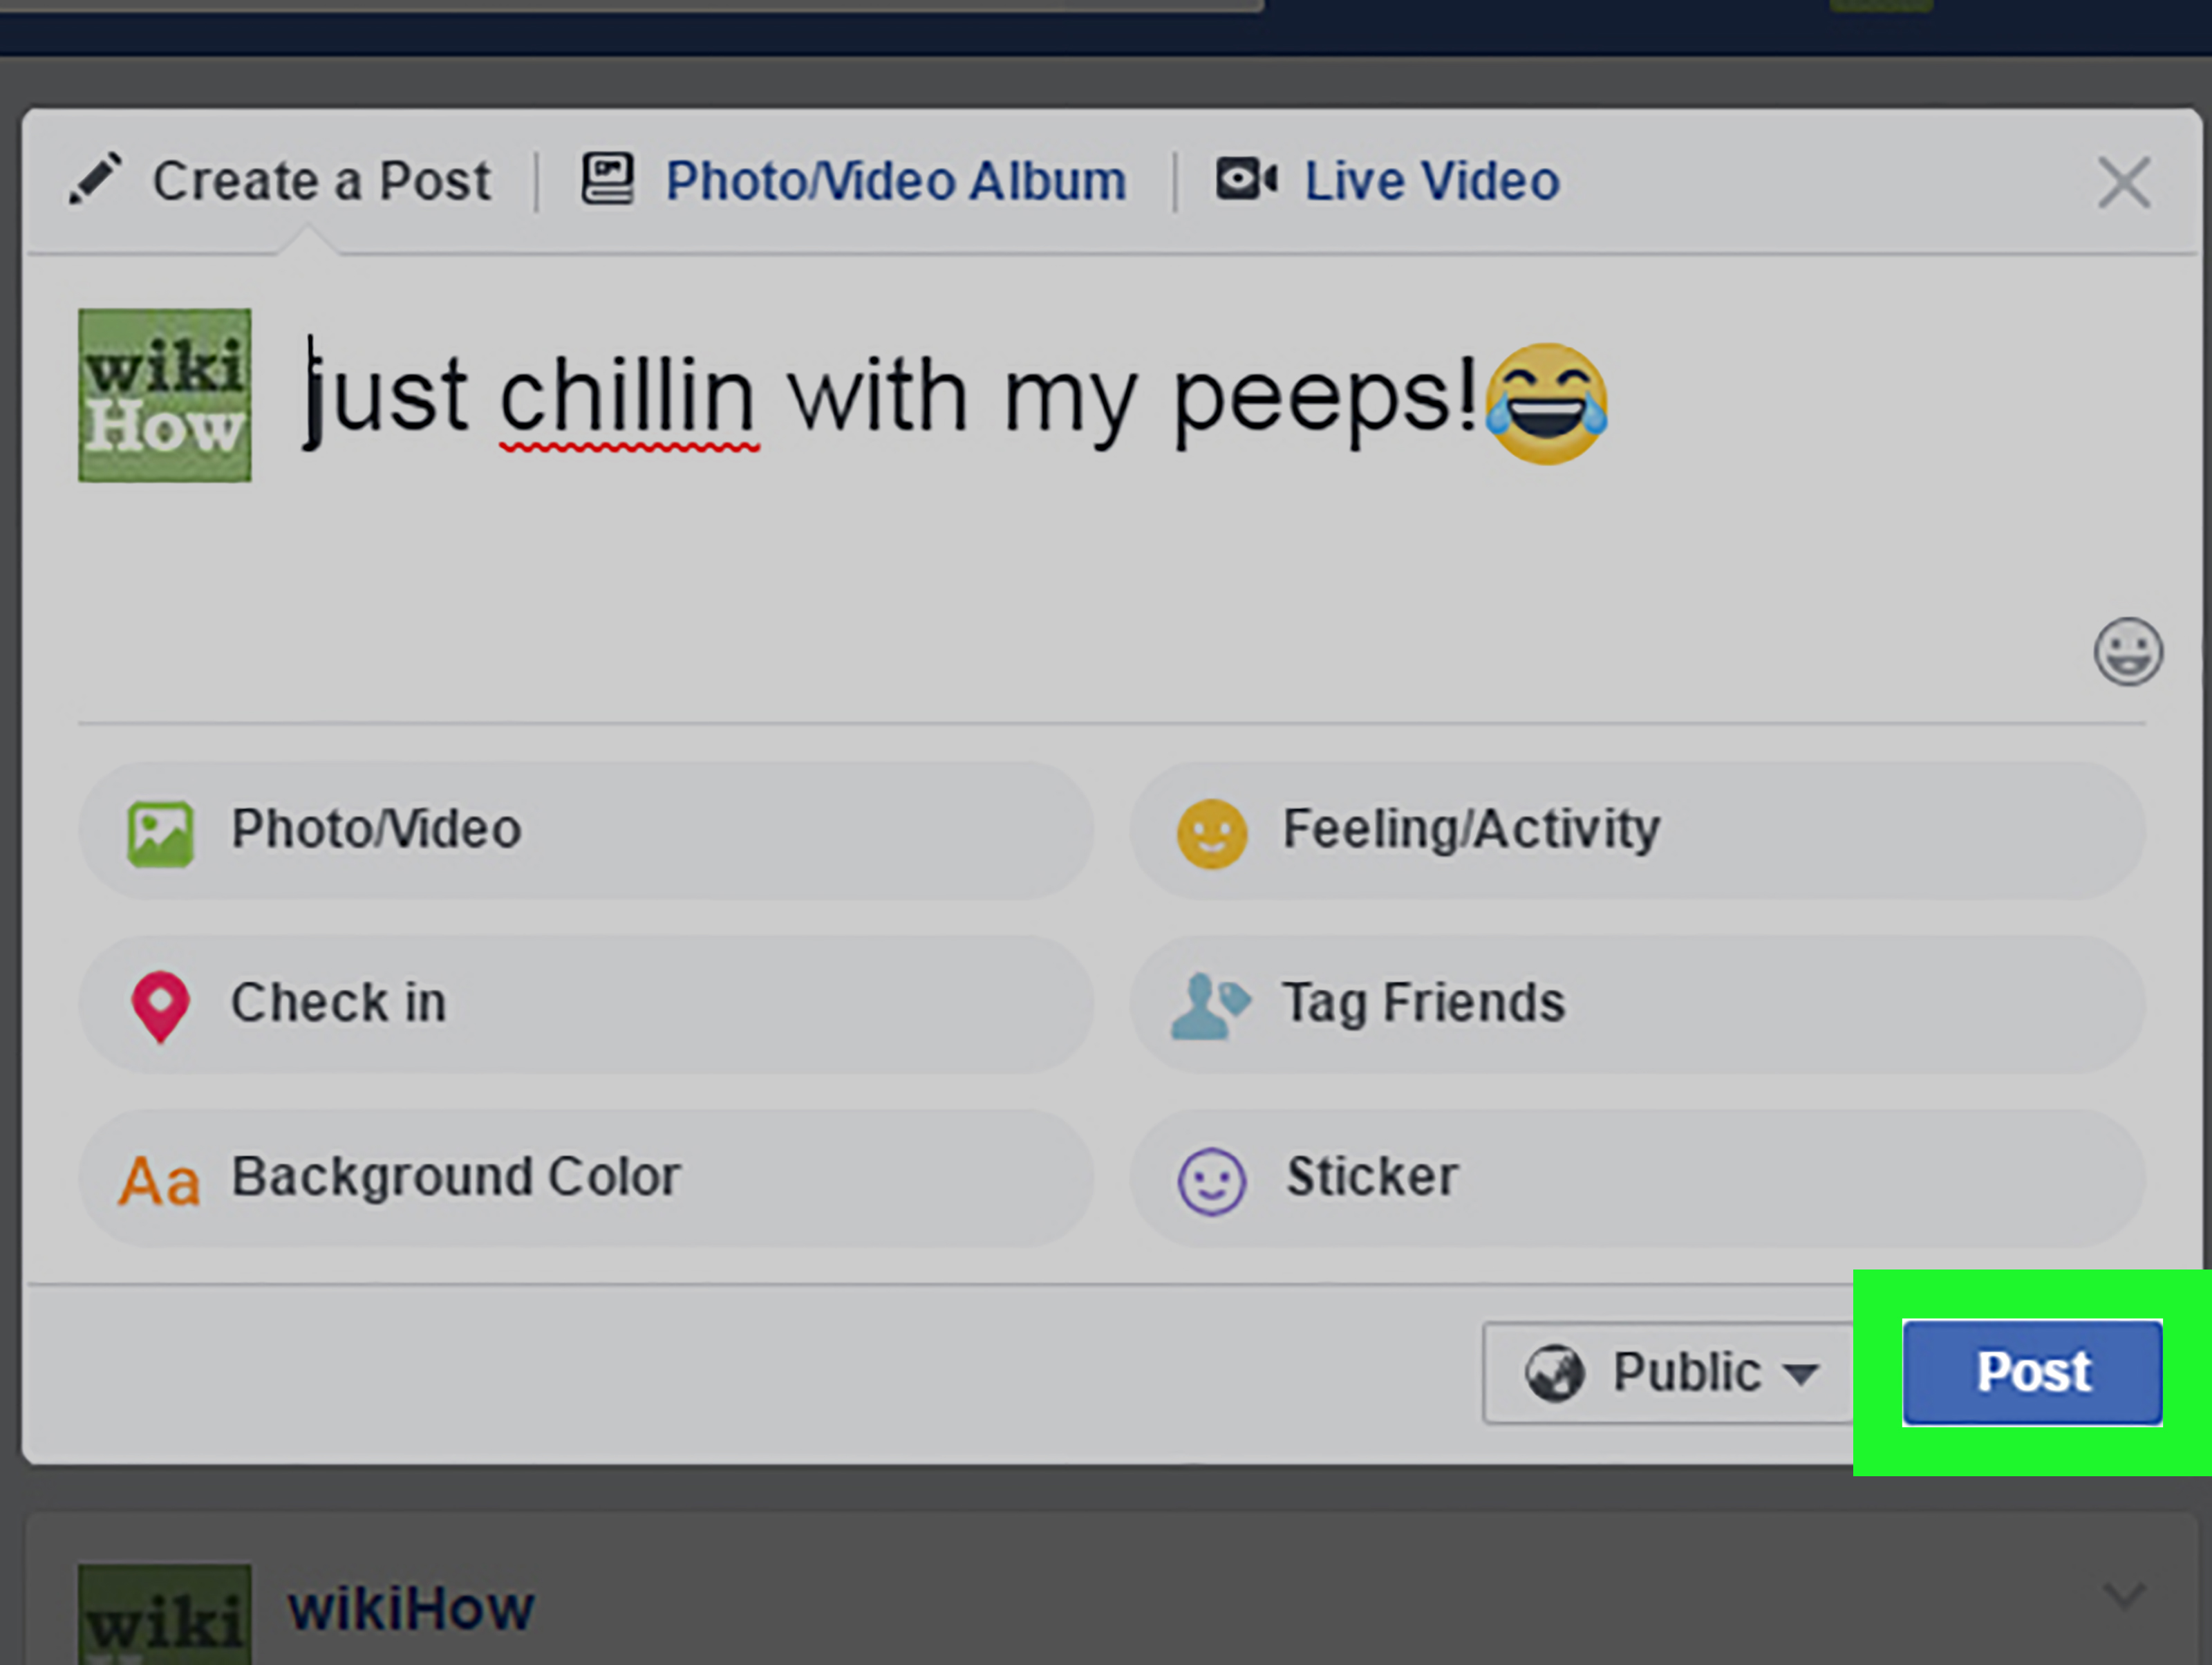Close the Create a Post dialog
The width and height of the screenshot is (2212, 1665).
click(2123, 183)
